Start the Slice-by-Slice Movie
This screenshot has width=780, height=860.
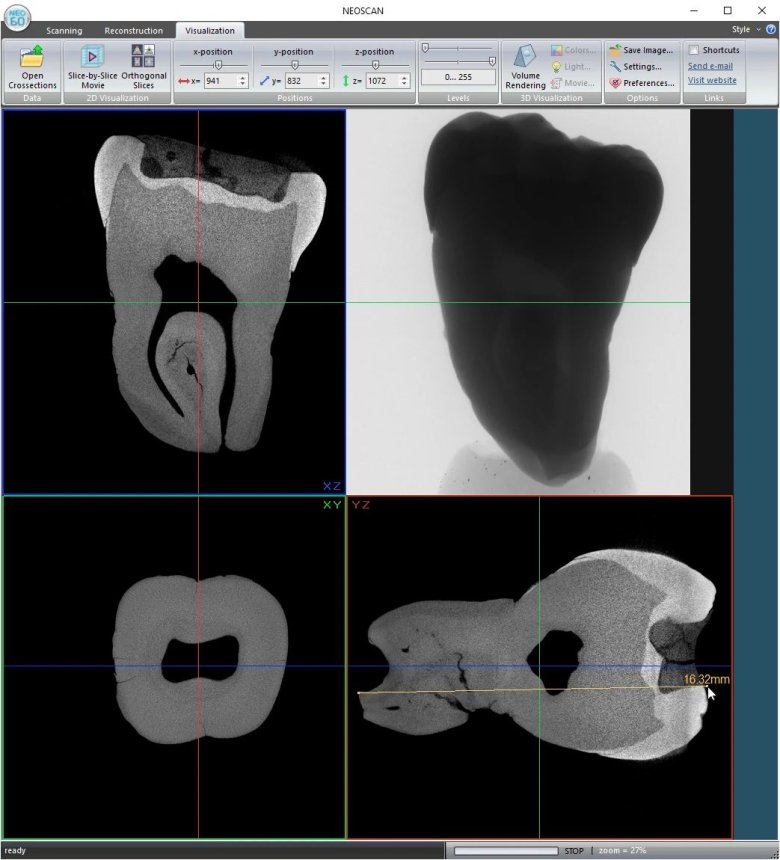click(92, 57)
